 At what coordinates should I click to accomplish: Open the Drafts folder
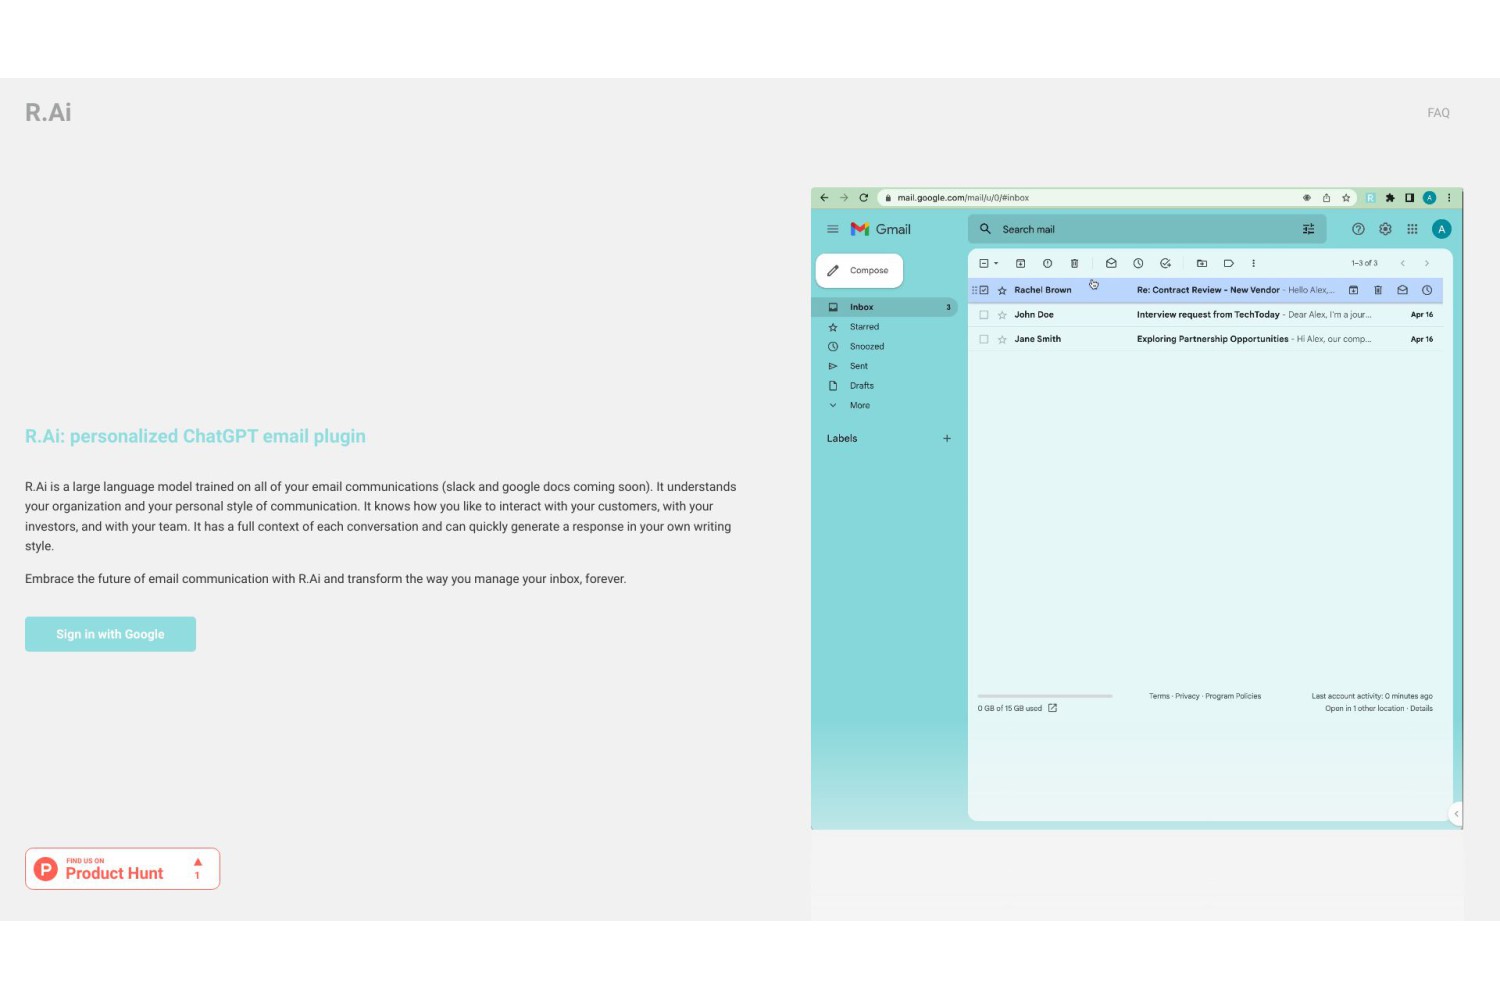884,386
